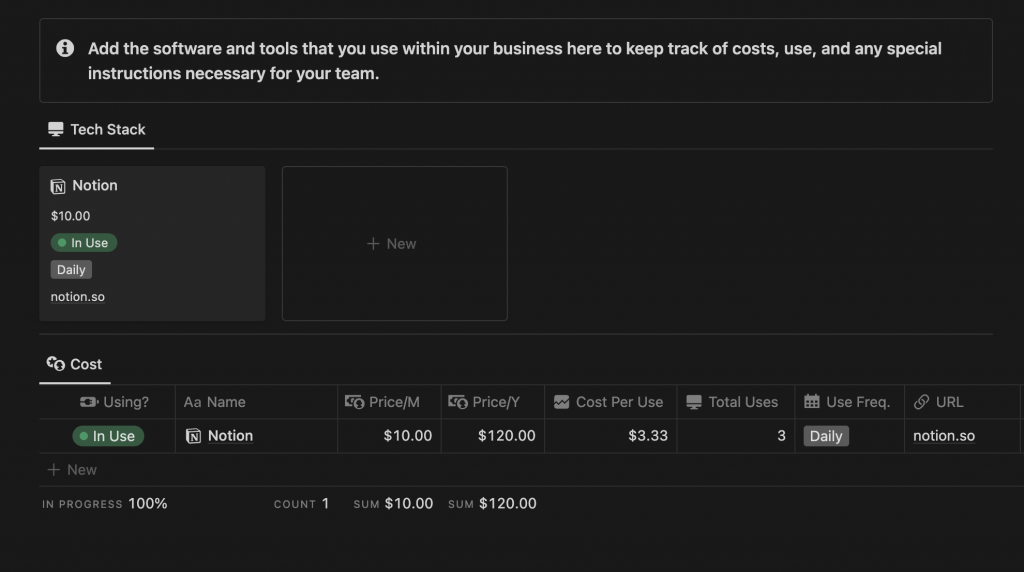Image resolution: width=1024 pixels, height=572 pixels.
Task: Click the Notion logo icon on the gallery card
Action: pos(58,186)
